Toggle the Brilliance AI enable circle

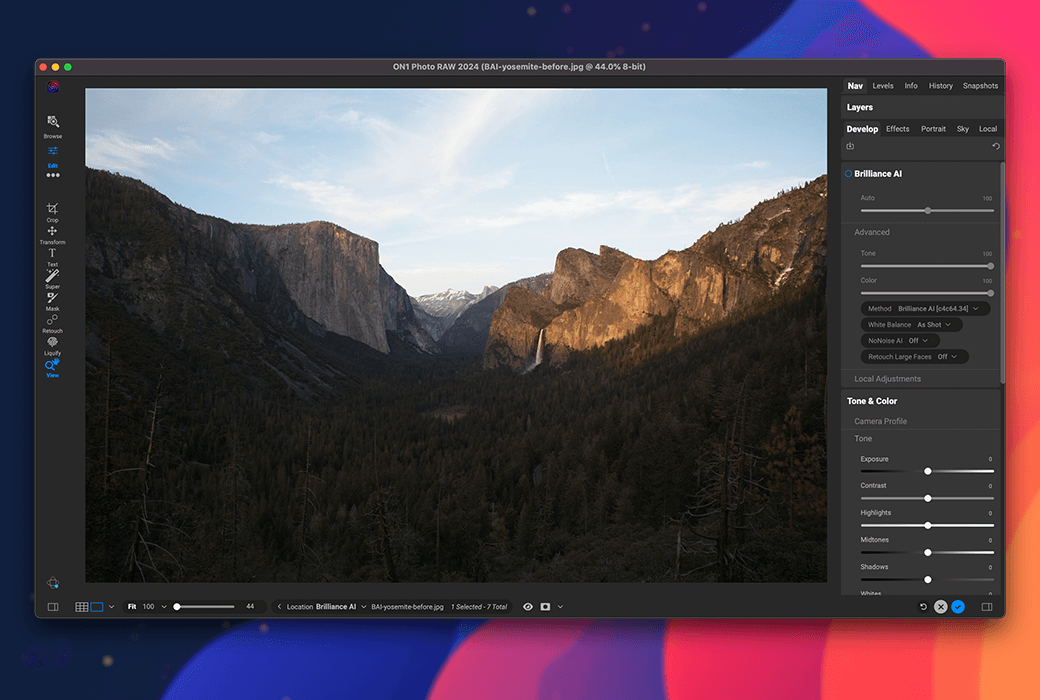848,174
